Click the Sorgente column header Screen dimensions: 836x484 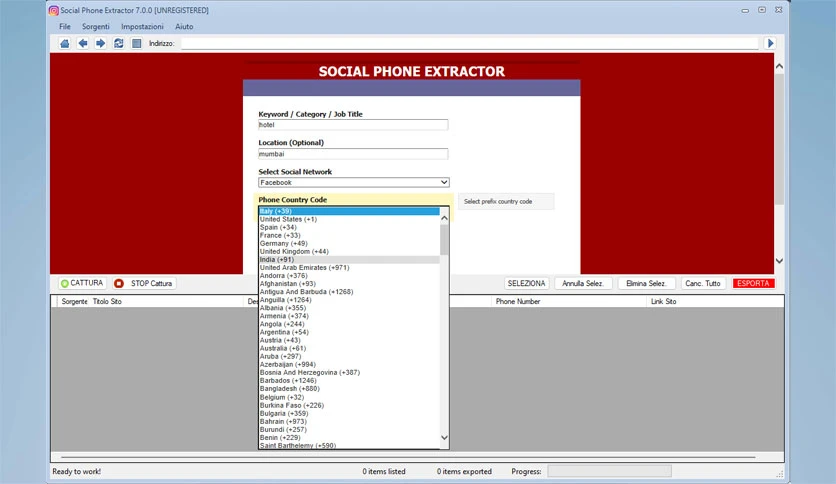(x=74, y=301)
